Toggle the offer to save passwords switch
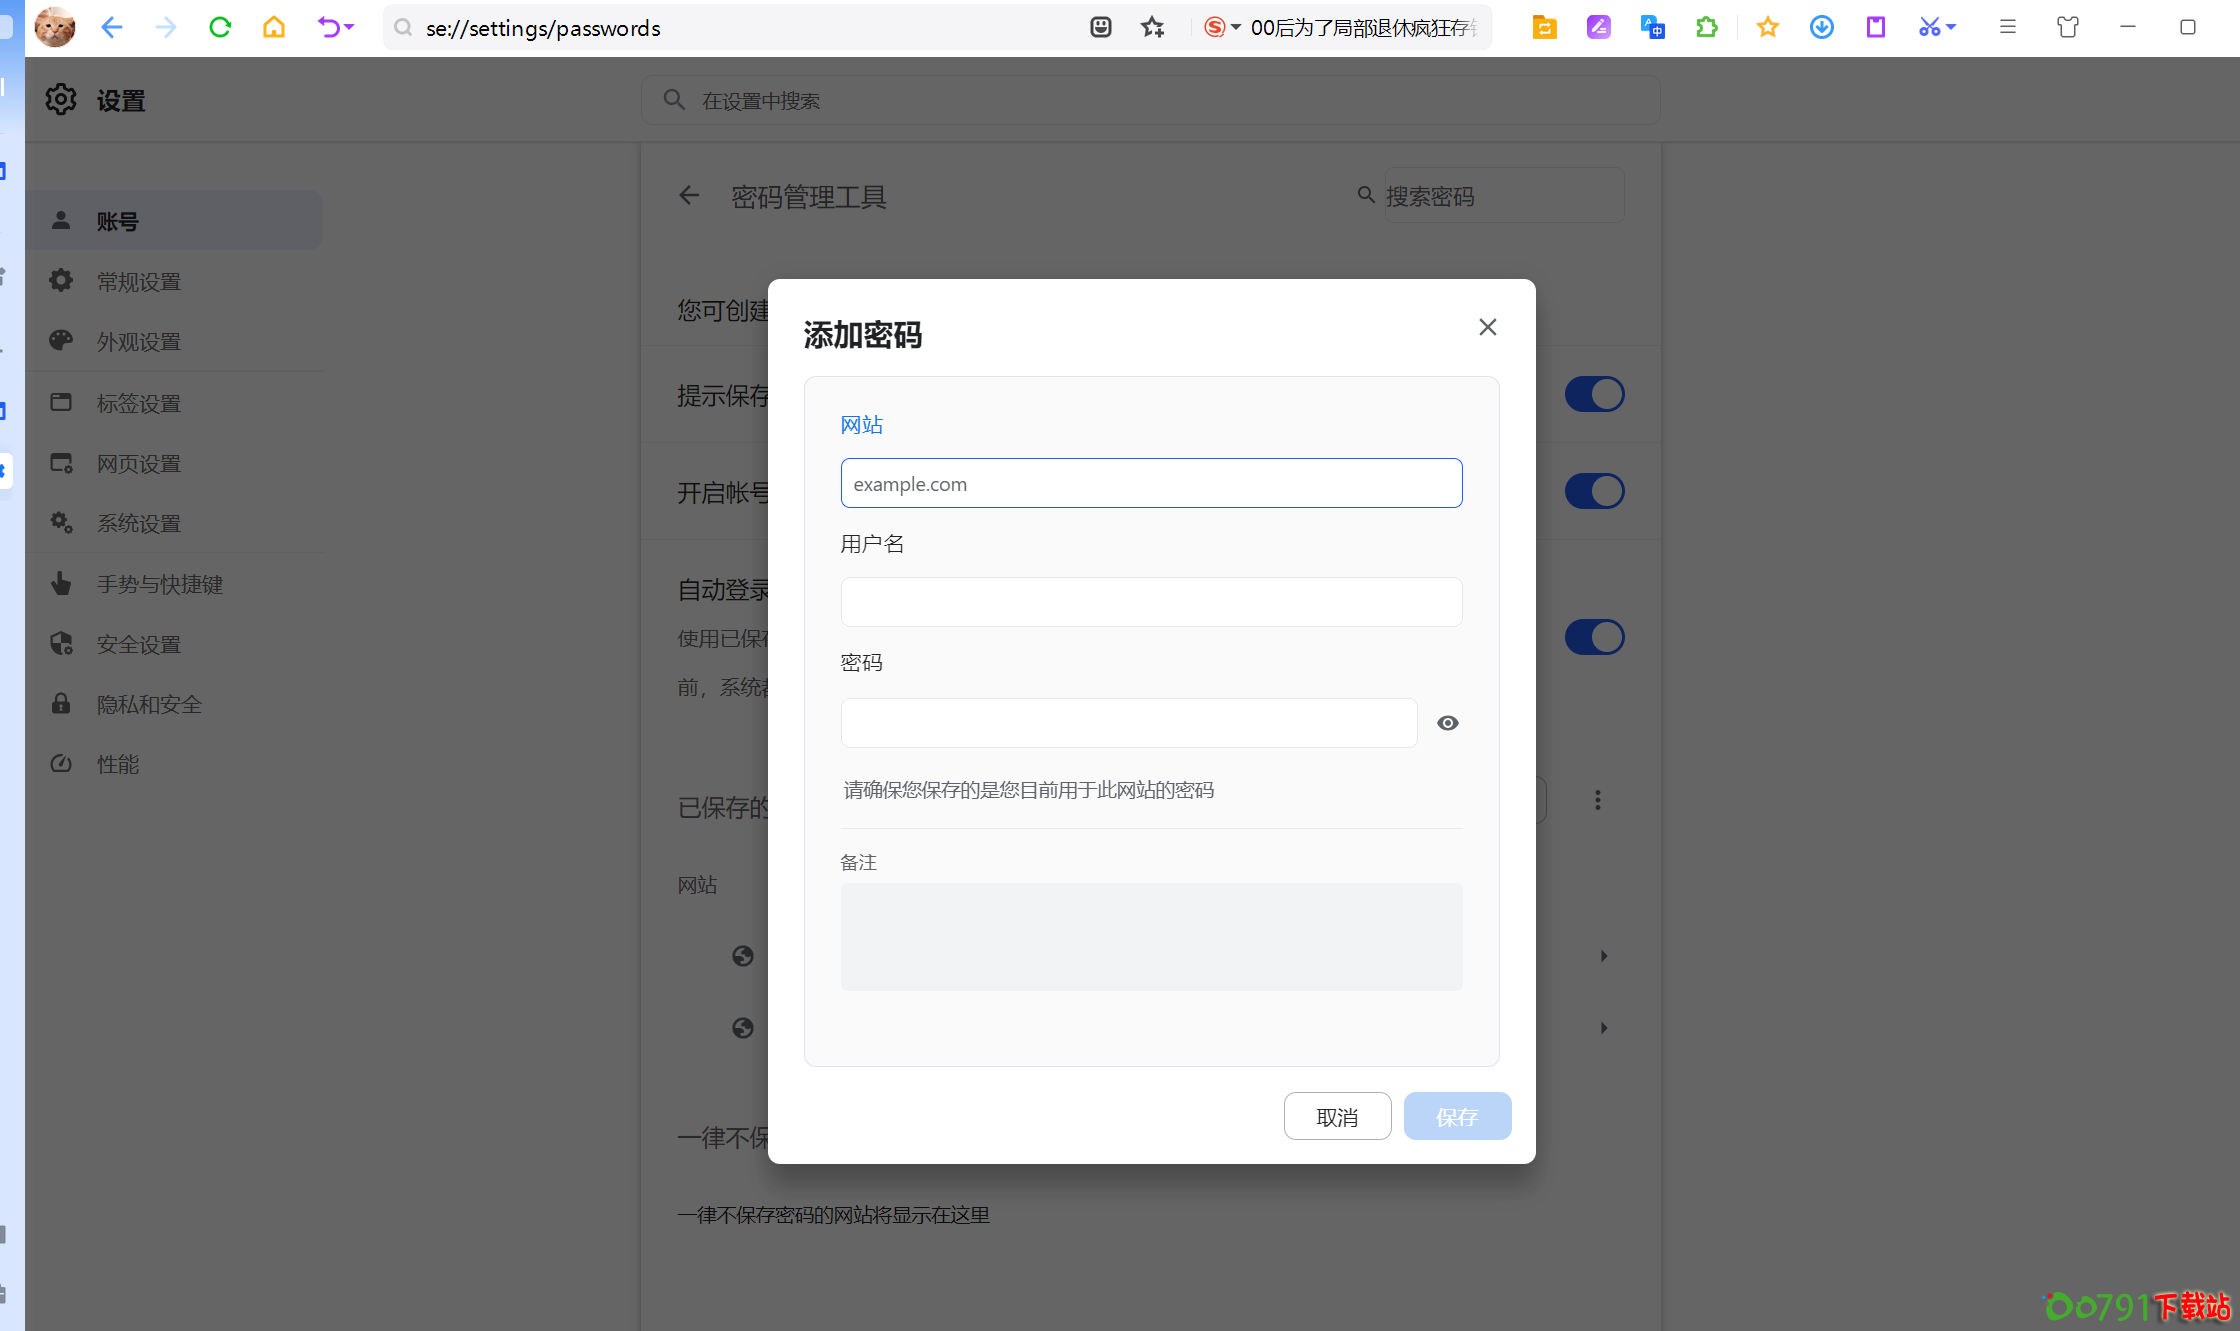Screen dimensions: 2240x1331 (1594, 394)
